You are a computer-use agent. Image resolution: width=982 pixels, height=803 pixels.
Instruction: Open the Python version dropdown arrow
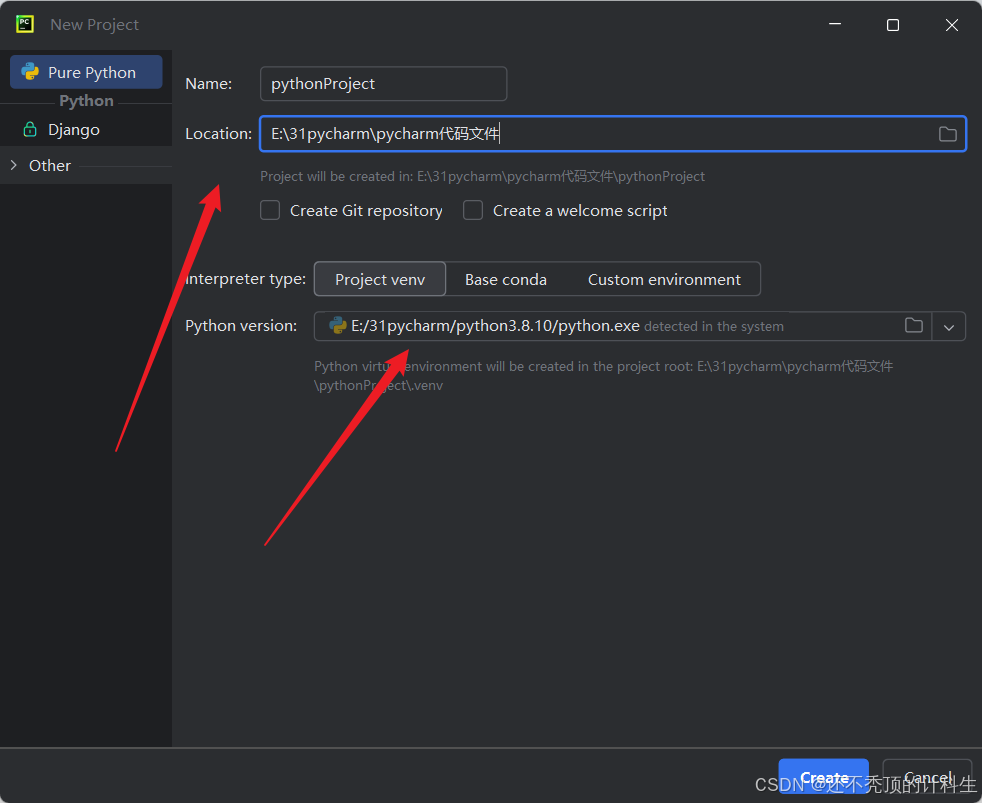click(949, 327)
